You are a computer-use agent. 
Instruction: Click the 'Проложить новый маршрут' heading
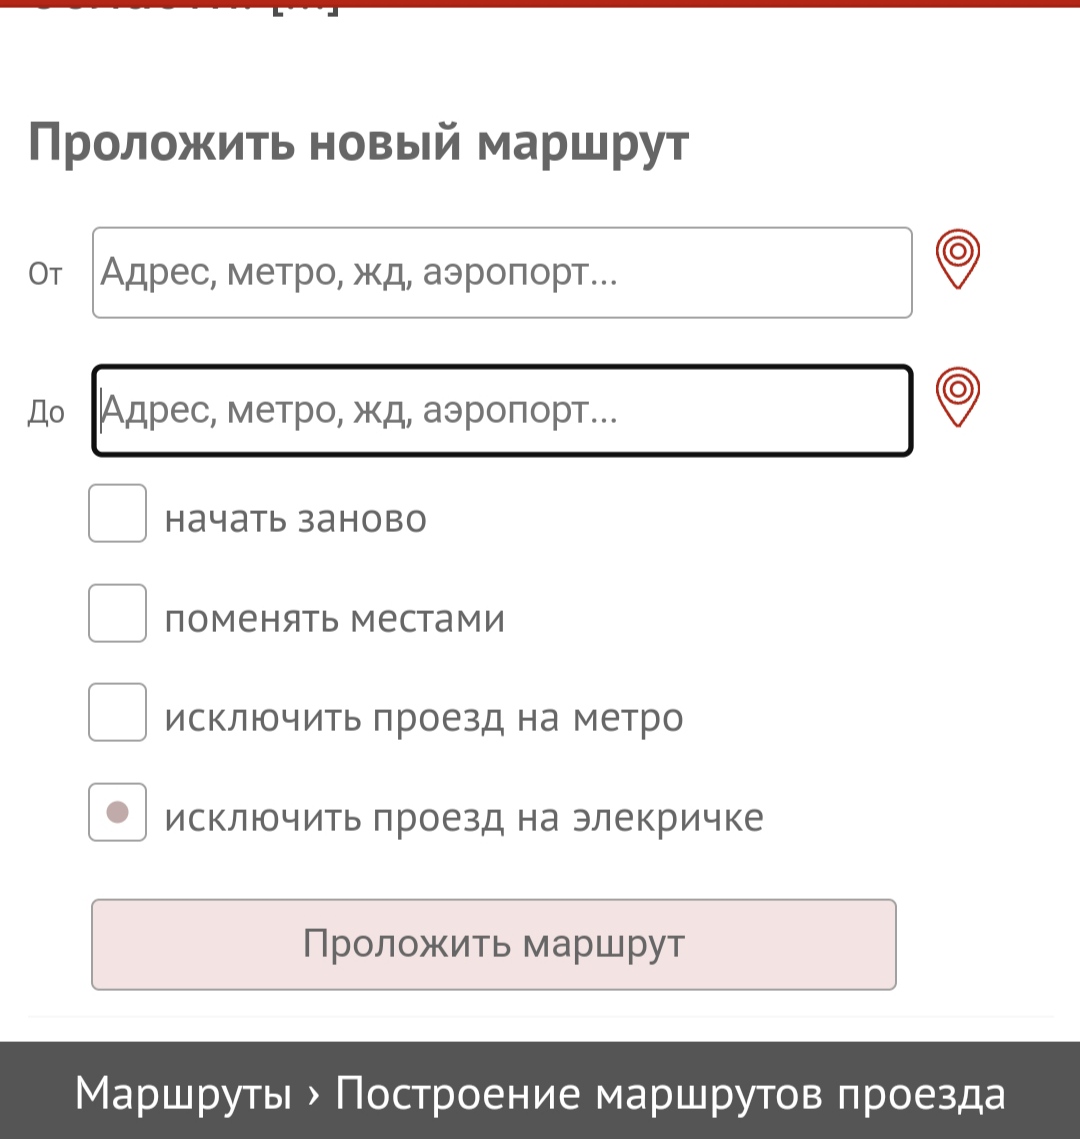358,142
